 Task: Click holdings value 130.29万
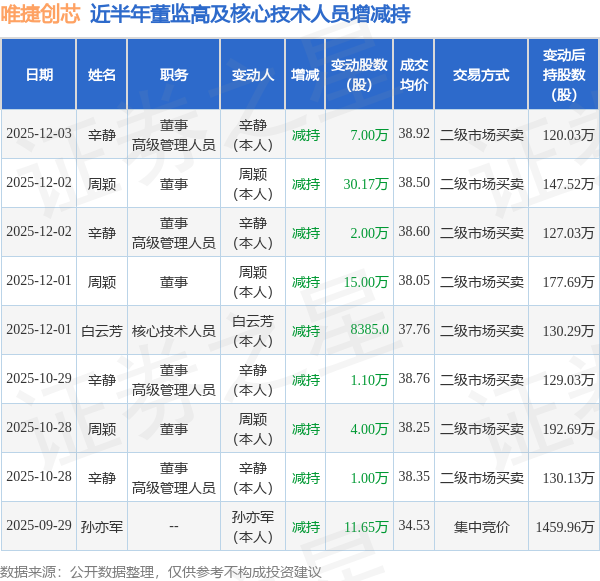569,331
